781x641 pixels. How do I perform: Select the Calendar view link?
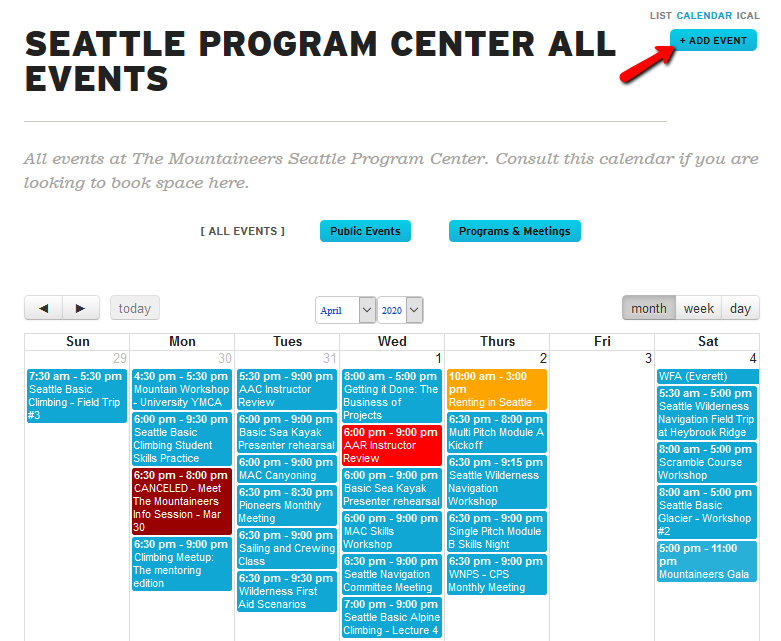click(704, 16)
